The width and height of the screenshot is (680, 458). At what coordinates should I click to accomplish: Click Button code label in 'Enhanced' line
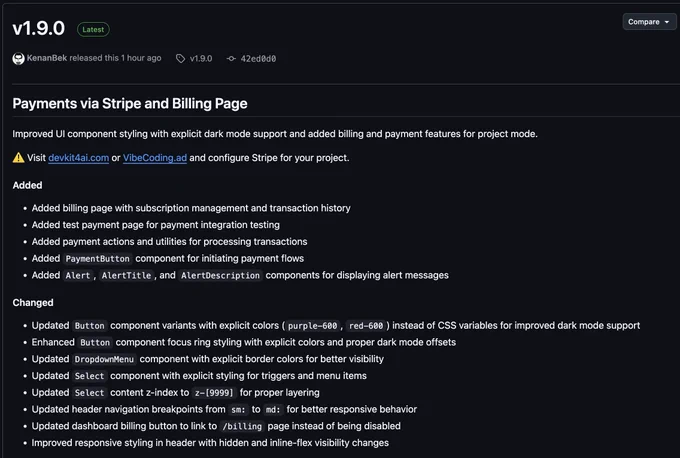coord(95,343)
